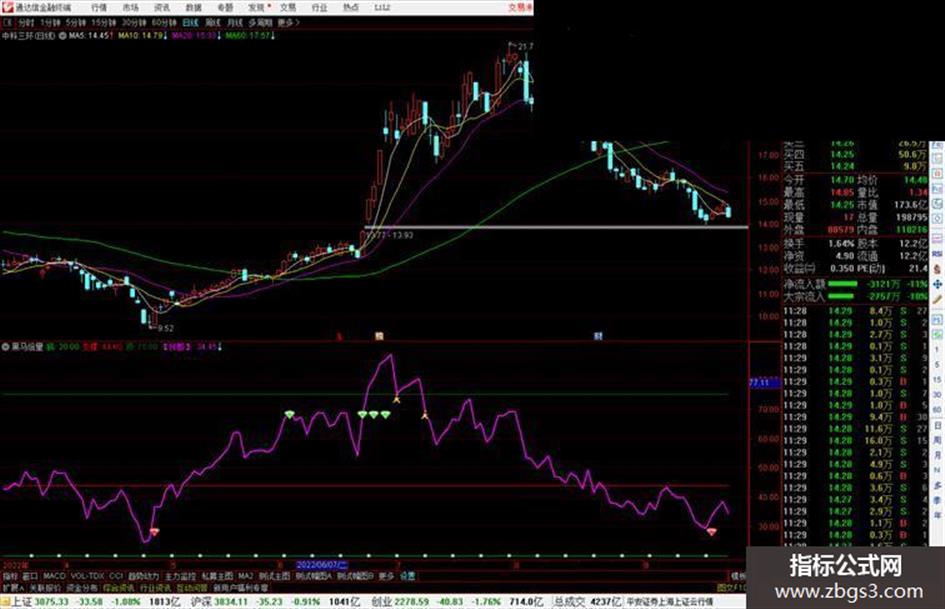Open the 互动问答 tab
The height and width of the screenshot is (609, 945).
[192, 587]
